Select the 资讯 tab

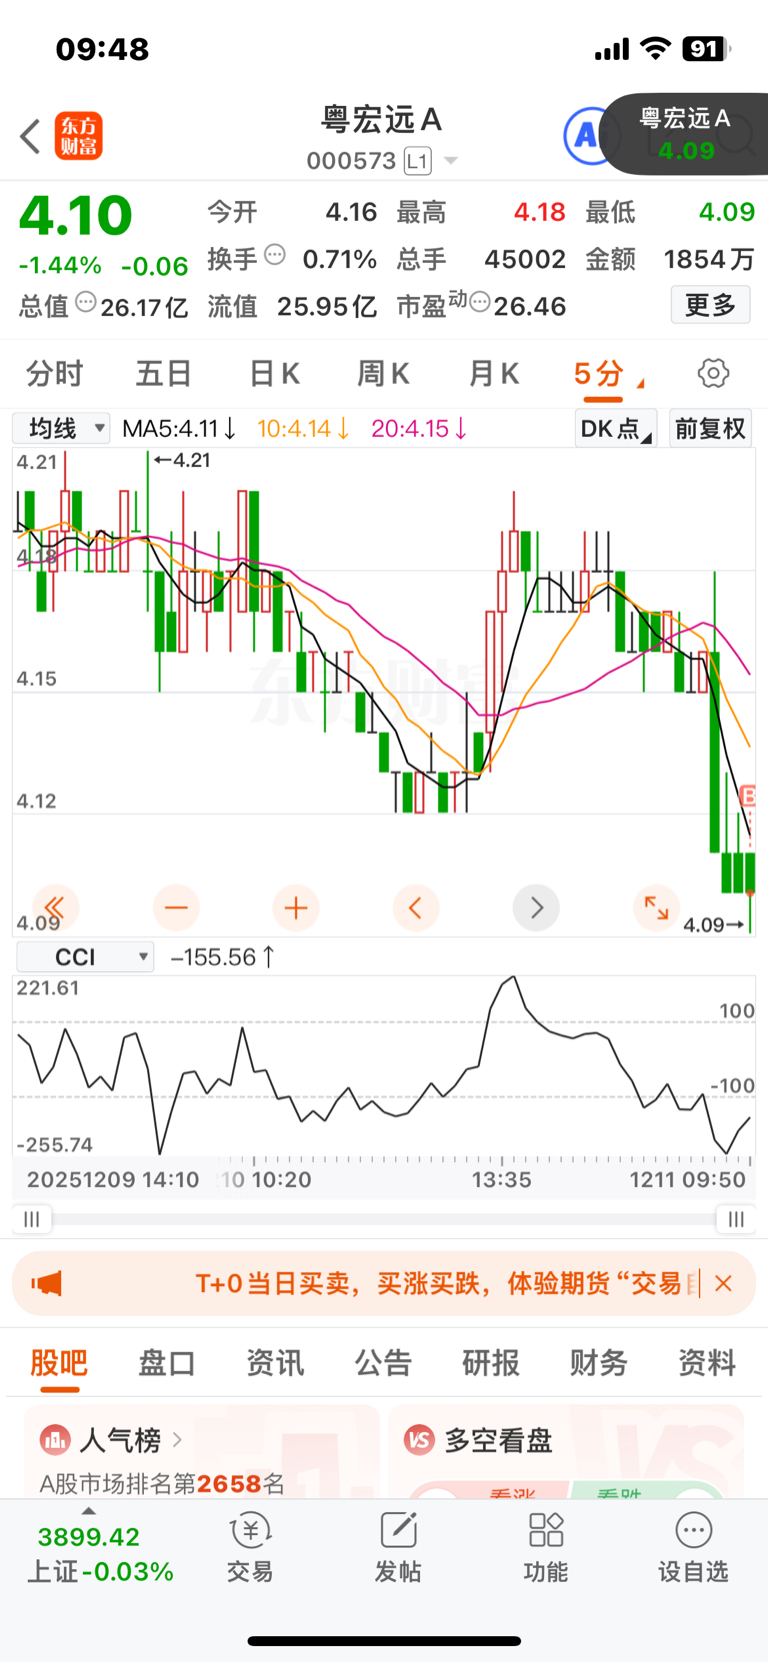click(275, 1362)
